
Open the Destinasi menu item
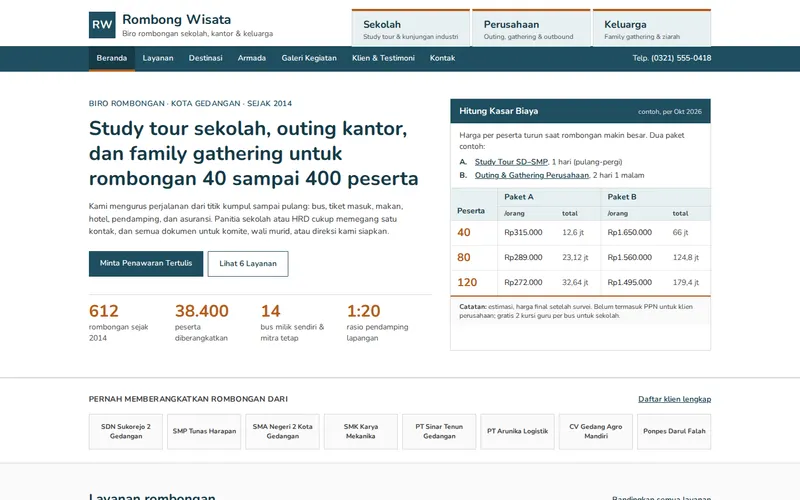pos(205,58)
